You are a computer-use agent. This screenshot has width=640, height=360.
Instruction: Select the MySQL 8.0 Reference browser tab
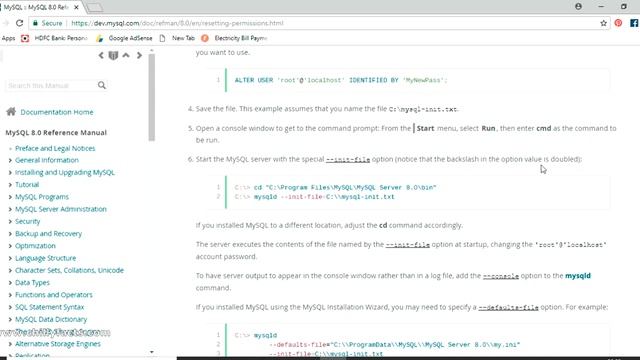[36, 7]
